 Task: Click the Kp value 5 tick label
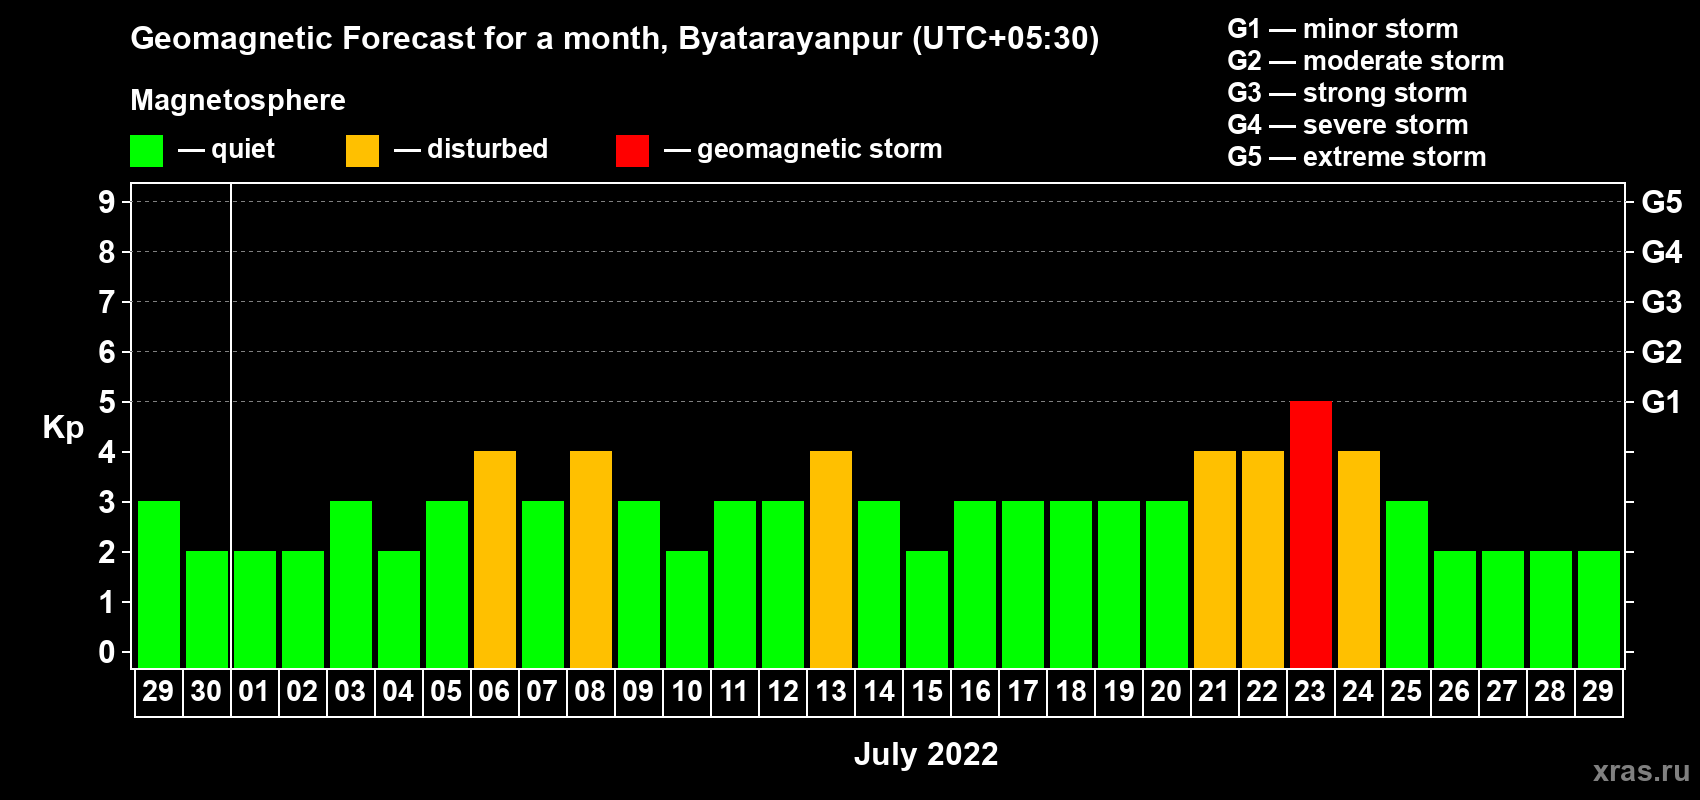coord(107,402)
